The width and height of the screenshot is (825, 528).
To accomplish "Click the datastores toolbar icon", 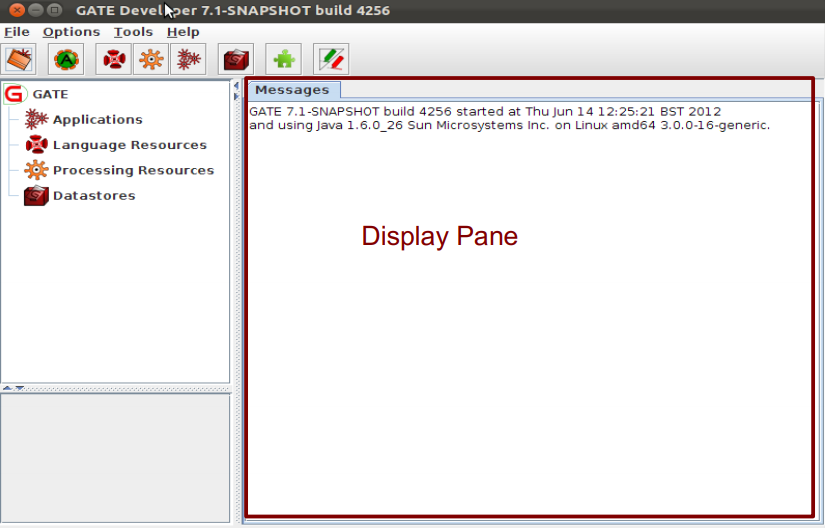I will [x=236, y=59].
